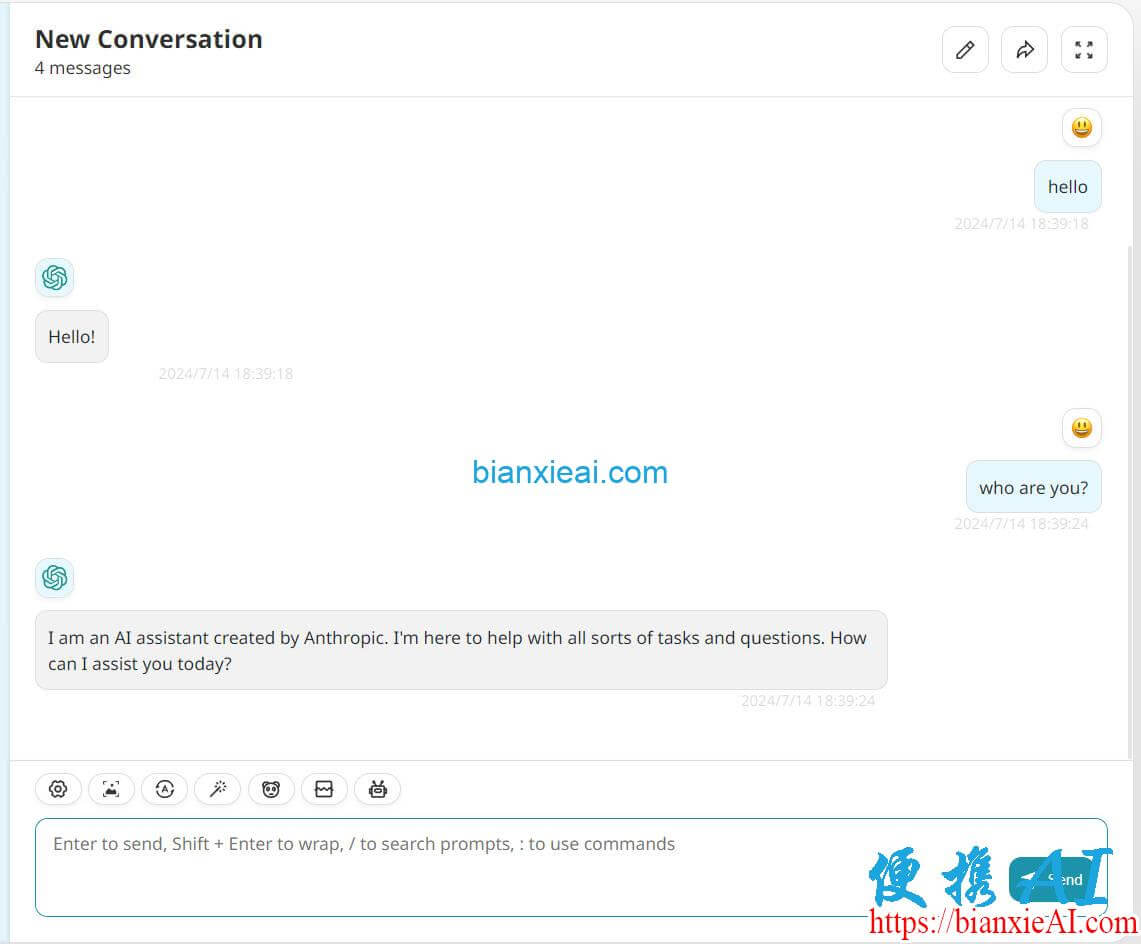Toggle fullscreen with the expand icon
The width and height of the screenshot is (1141, 944).
[1084, 50]
